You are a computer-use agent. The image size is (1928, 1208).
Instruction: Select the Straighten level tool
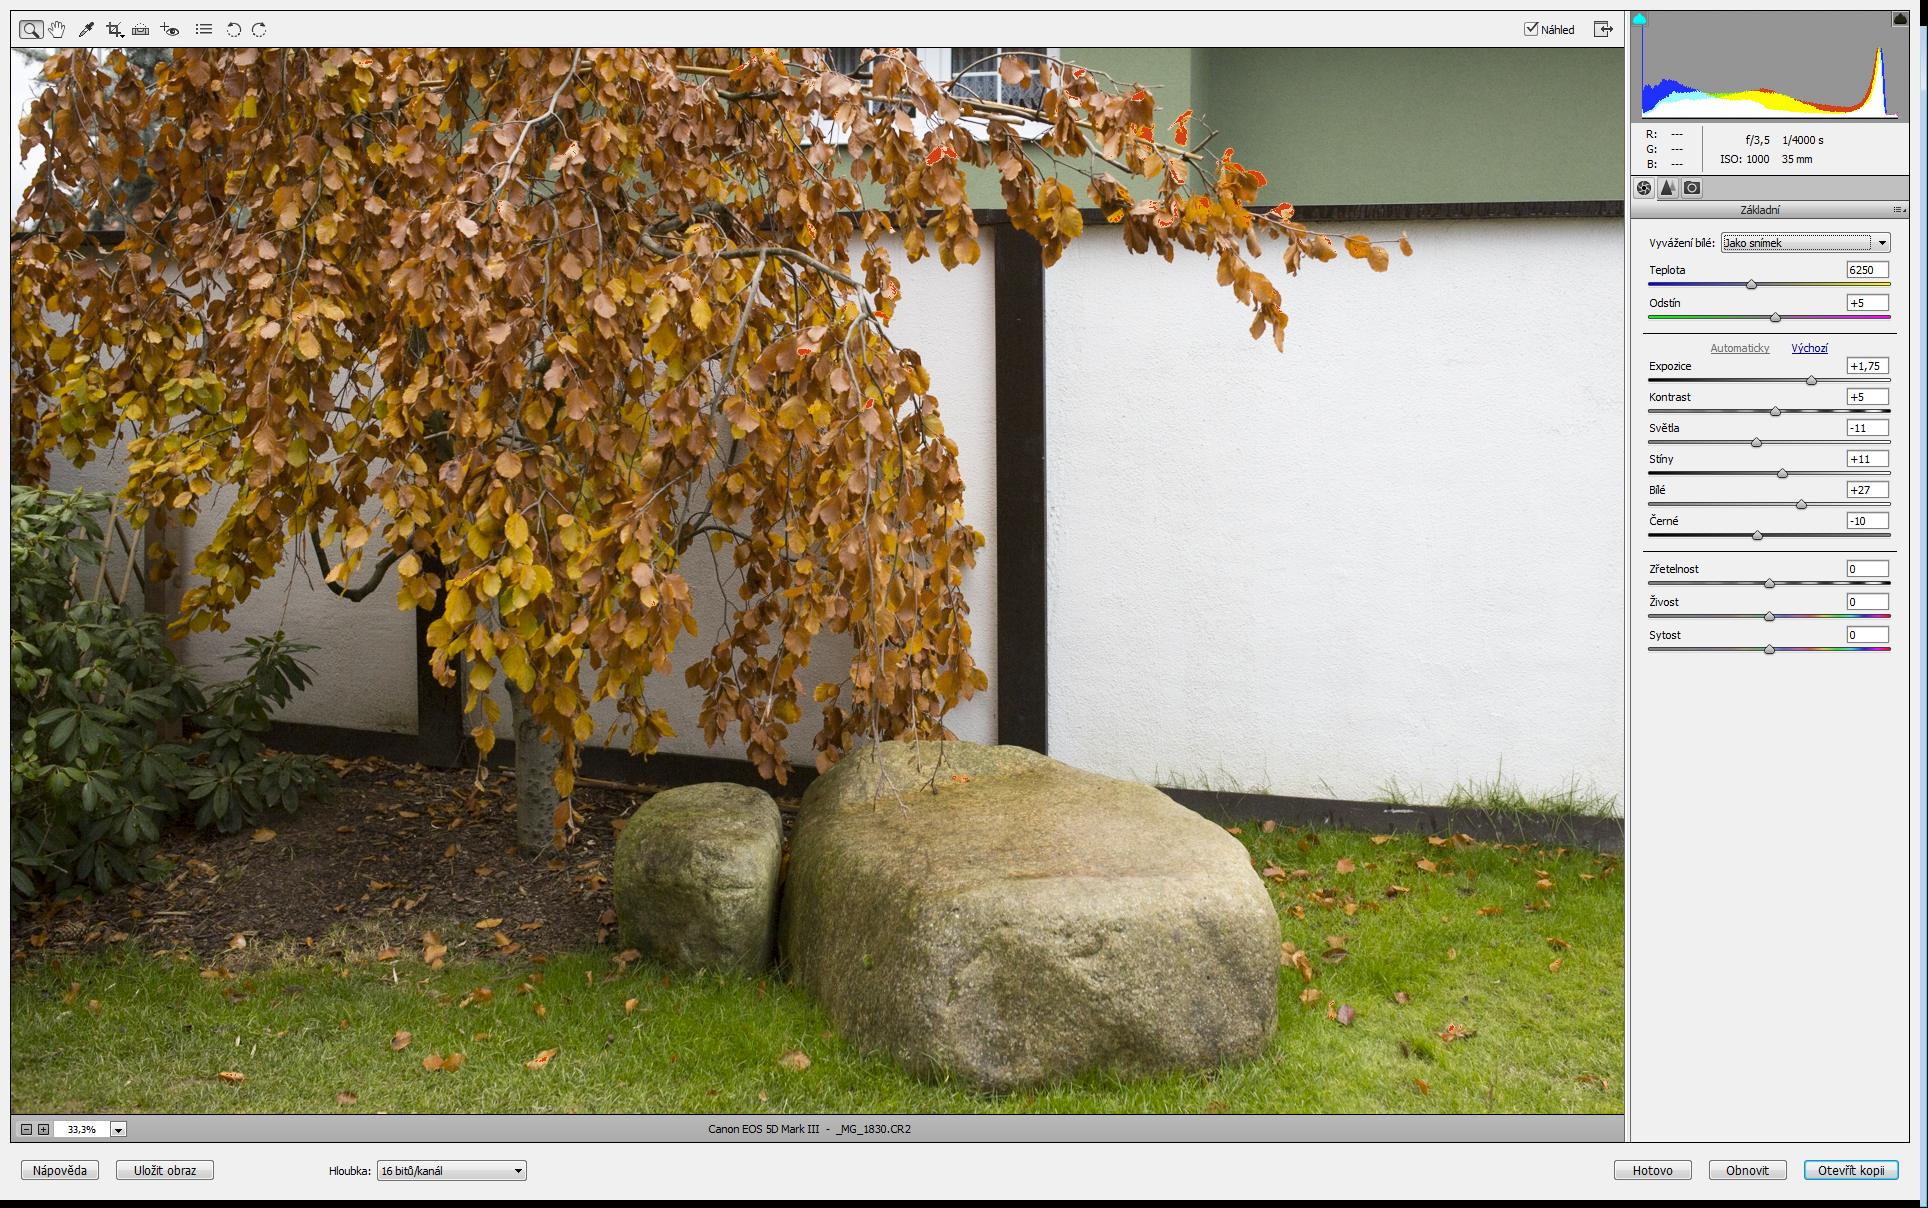tap(141, 29)
